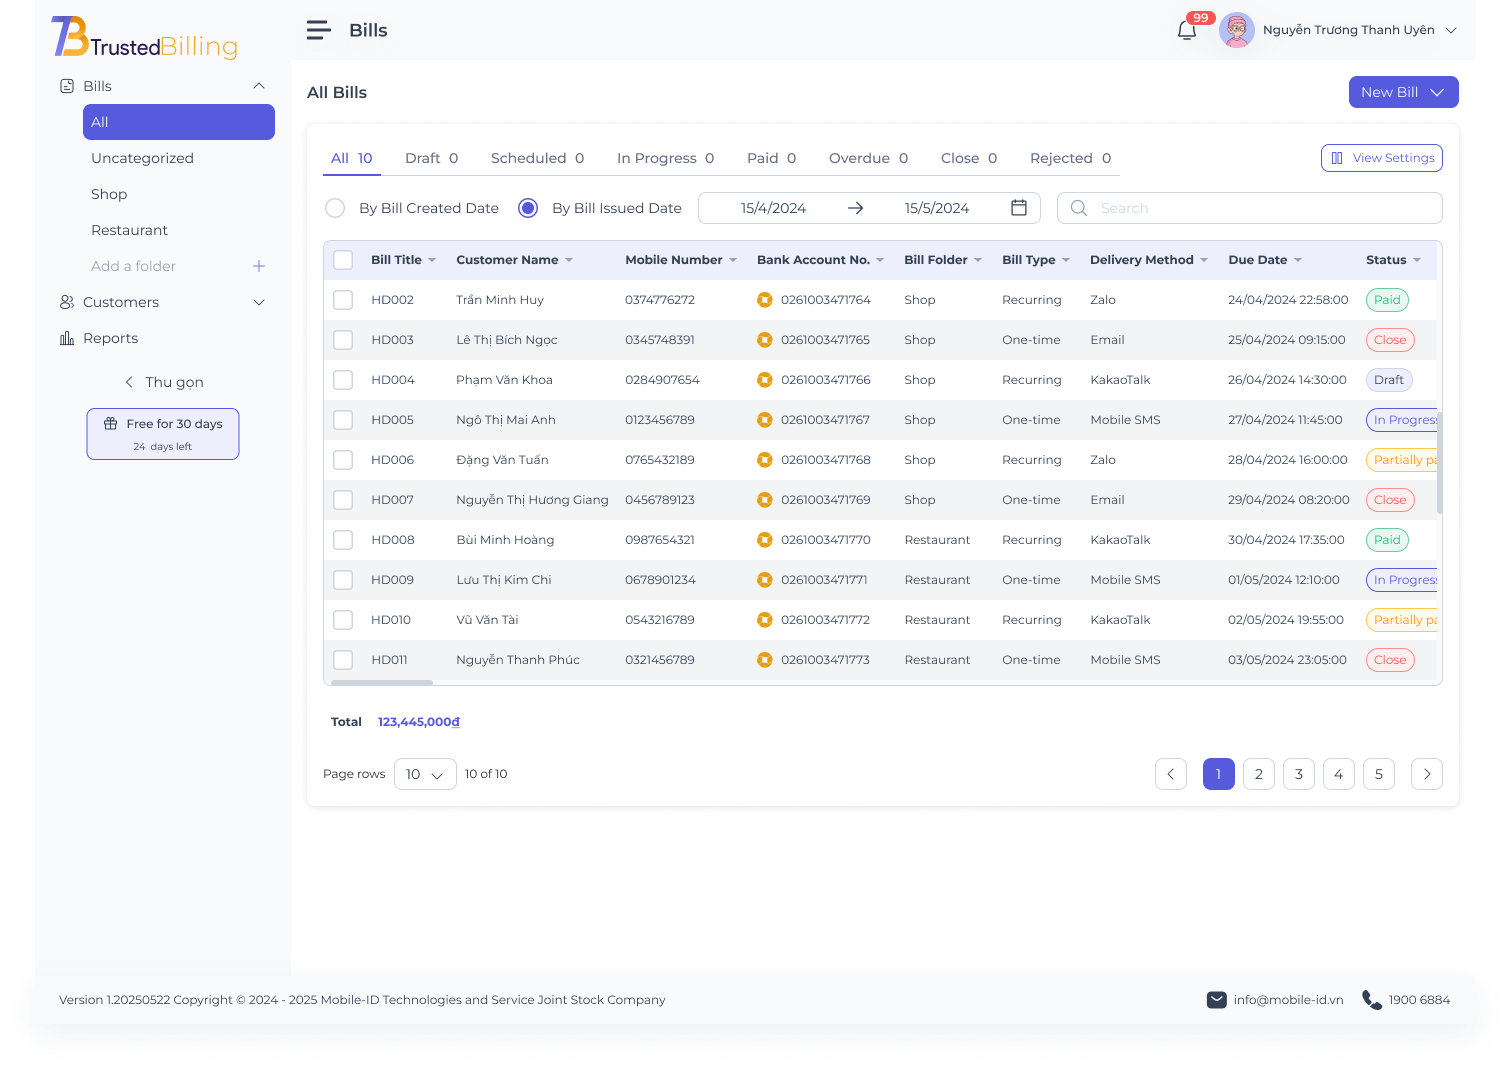
Task: Click bank icon for account 0261003471764
Action: tap(765, 300)
